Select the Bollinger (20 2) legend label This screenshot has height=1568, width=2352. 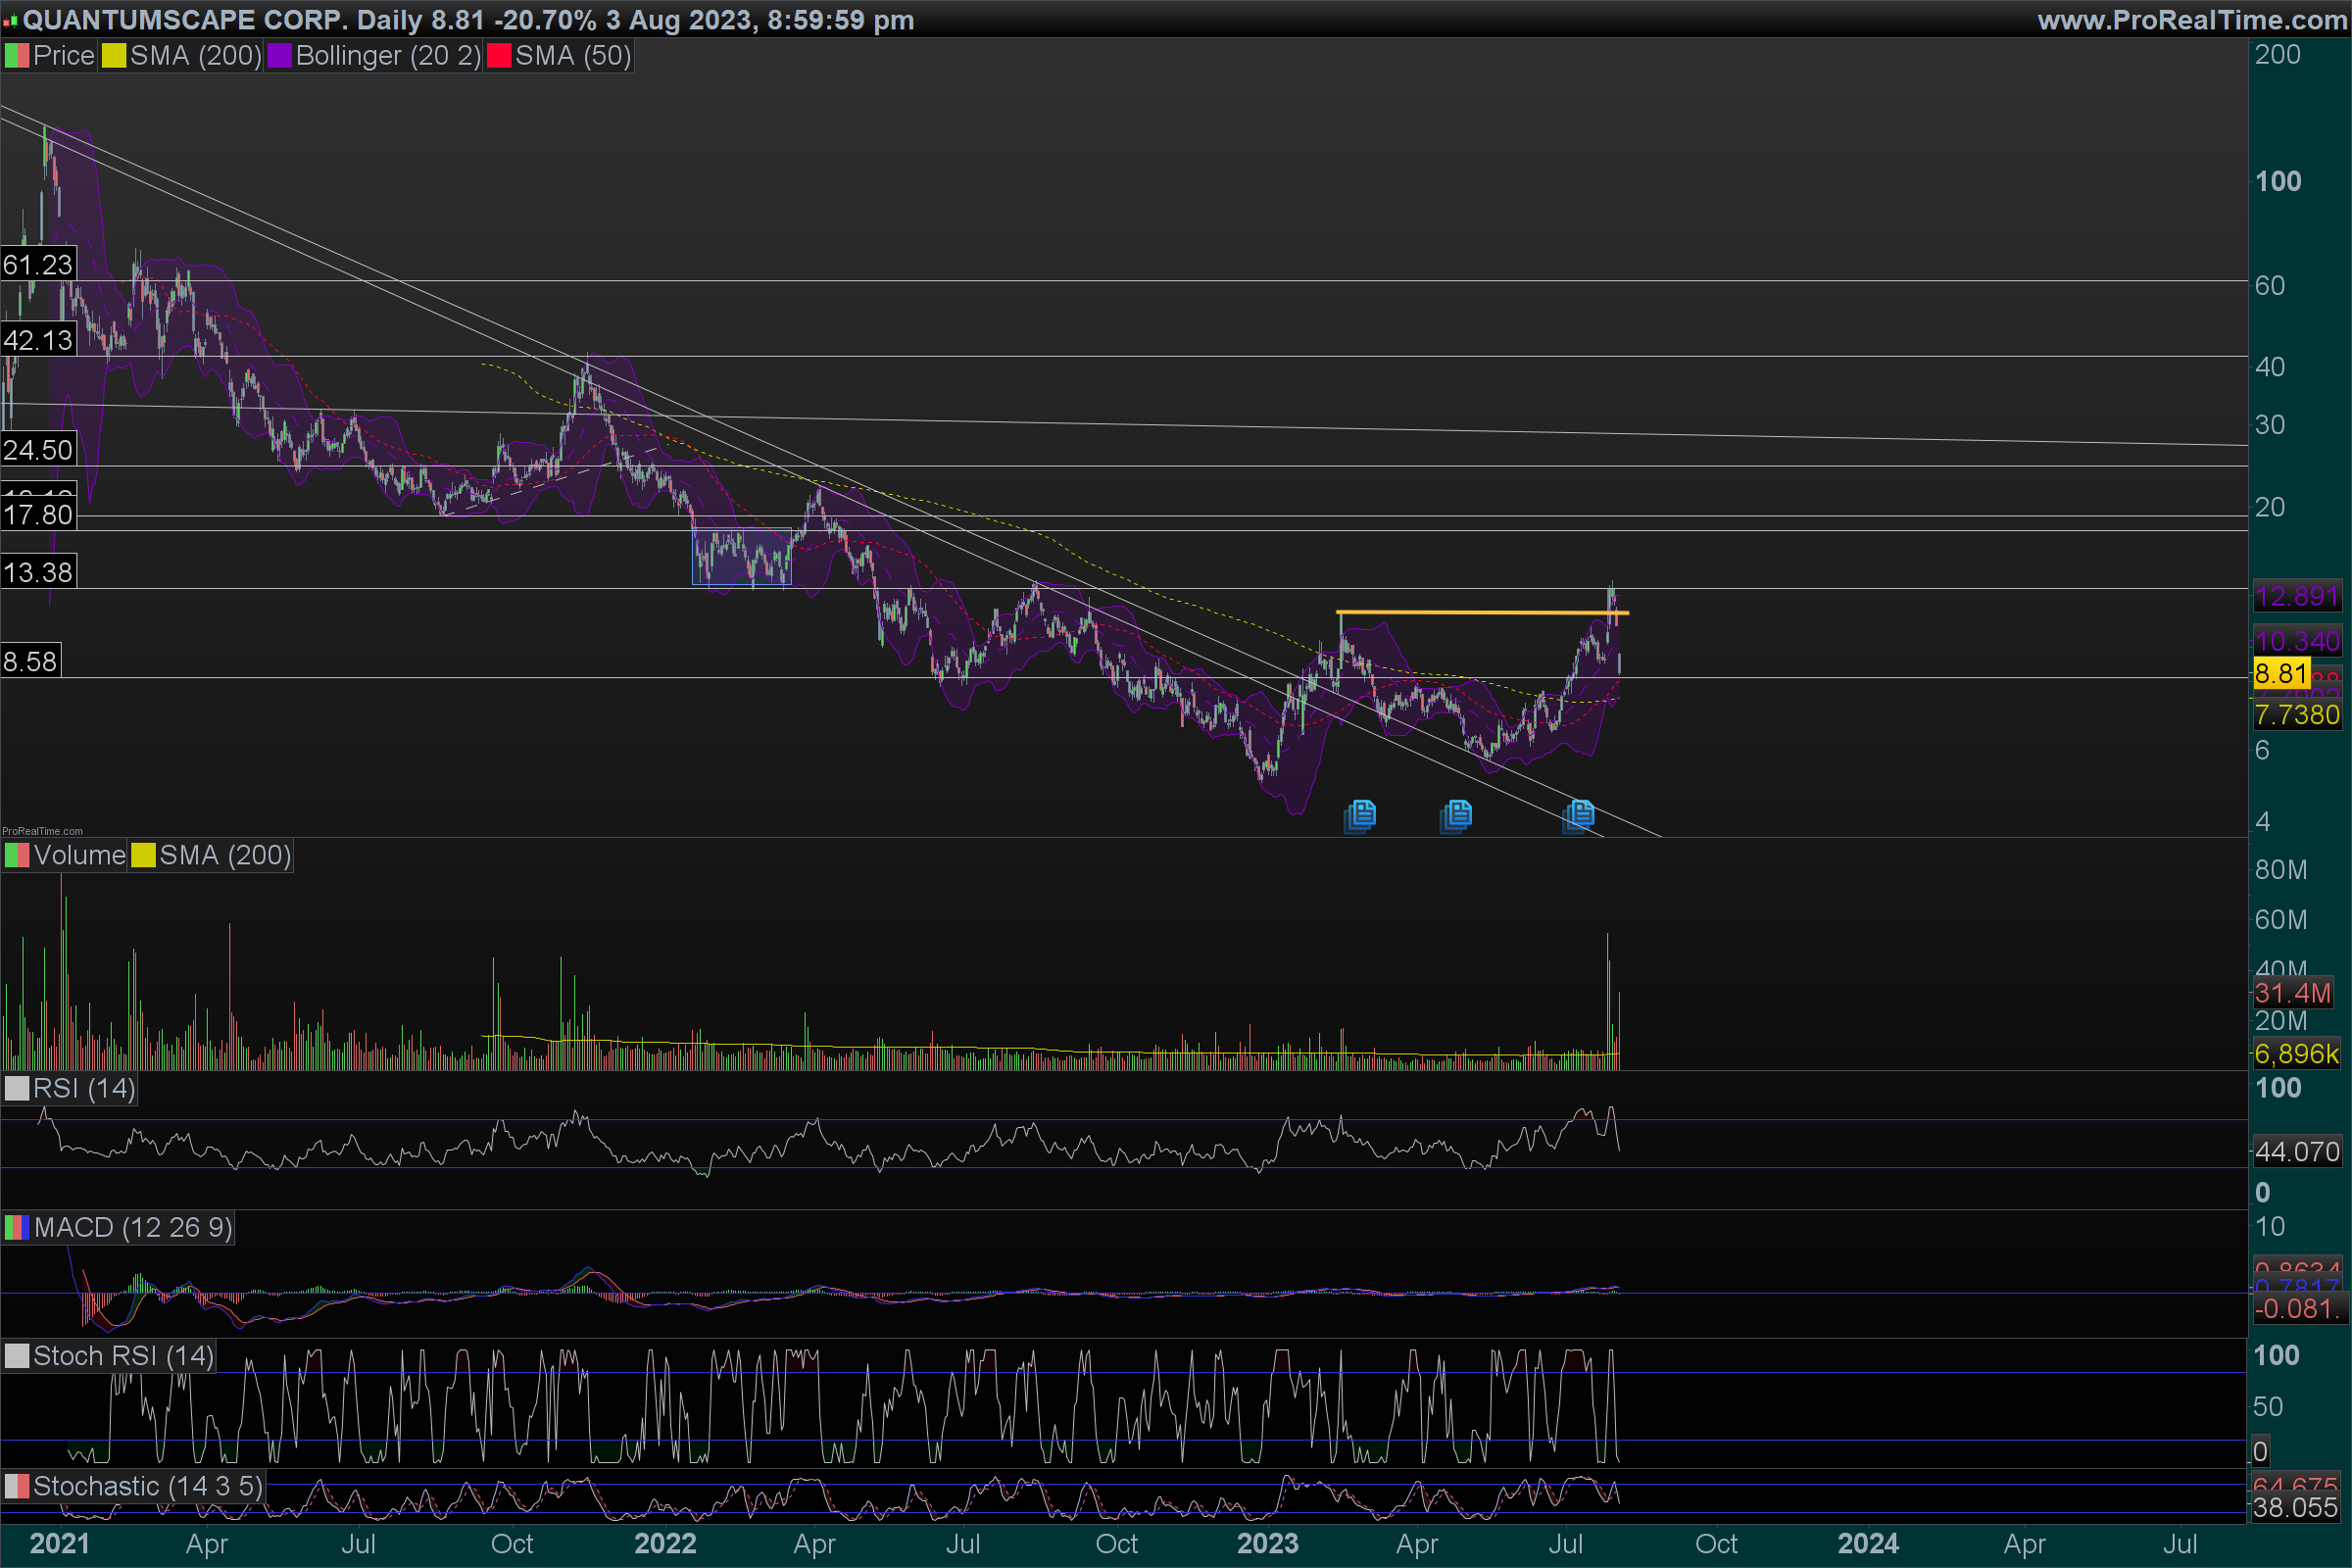click(x=388, y=56)
